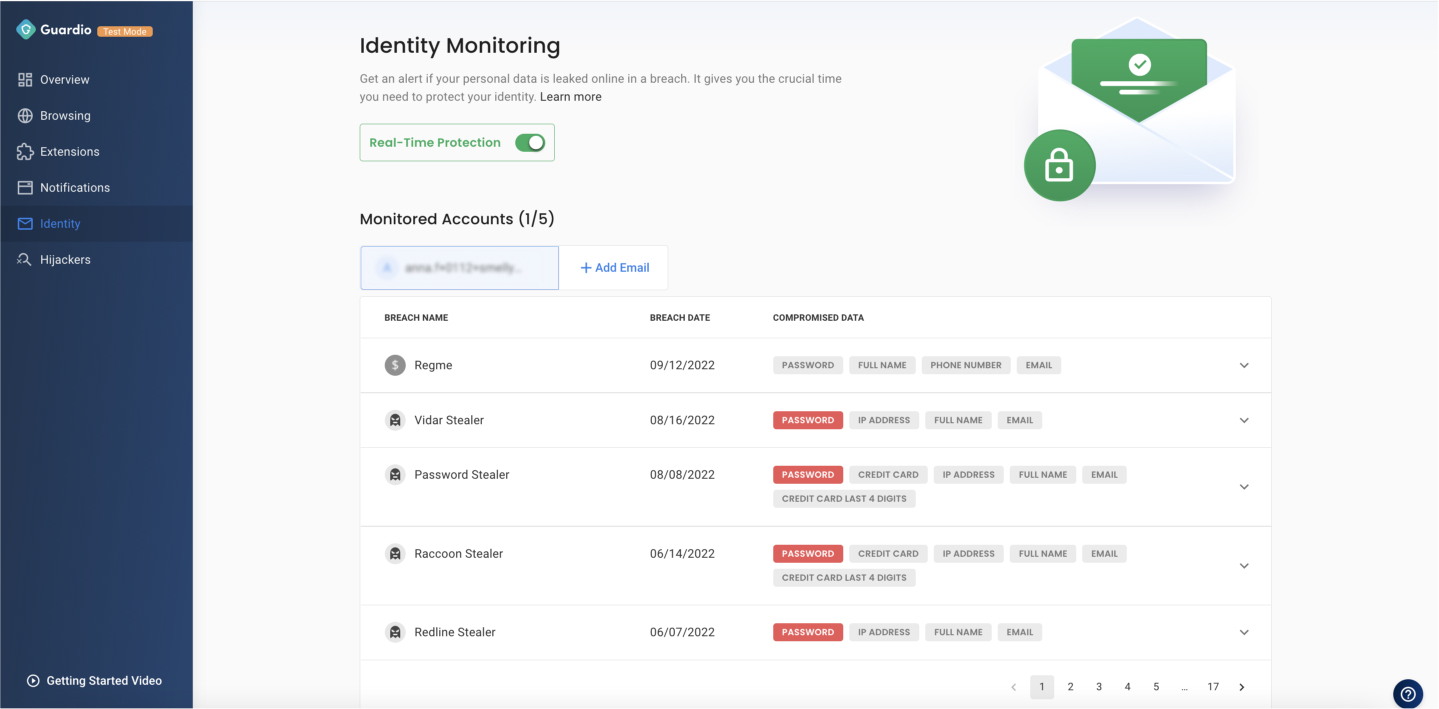Click the Add Email button
Screen dimensions: 1439x709
614,268
